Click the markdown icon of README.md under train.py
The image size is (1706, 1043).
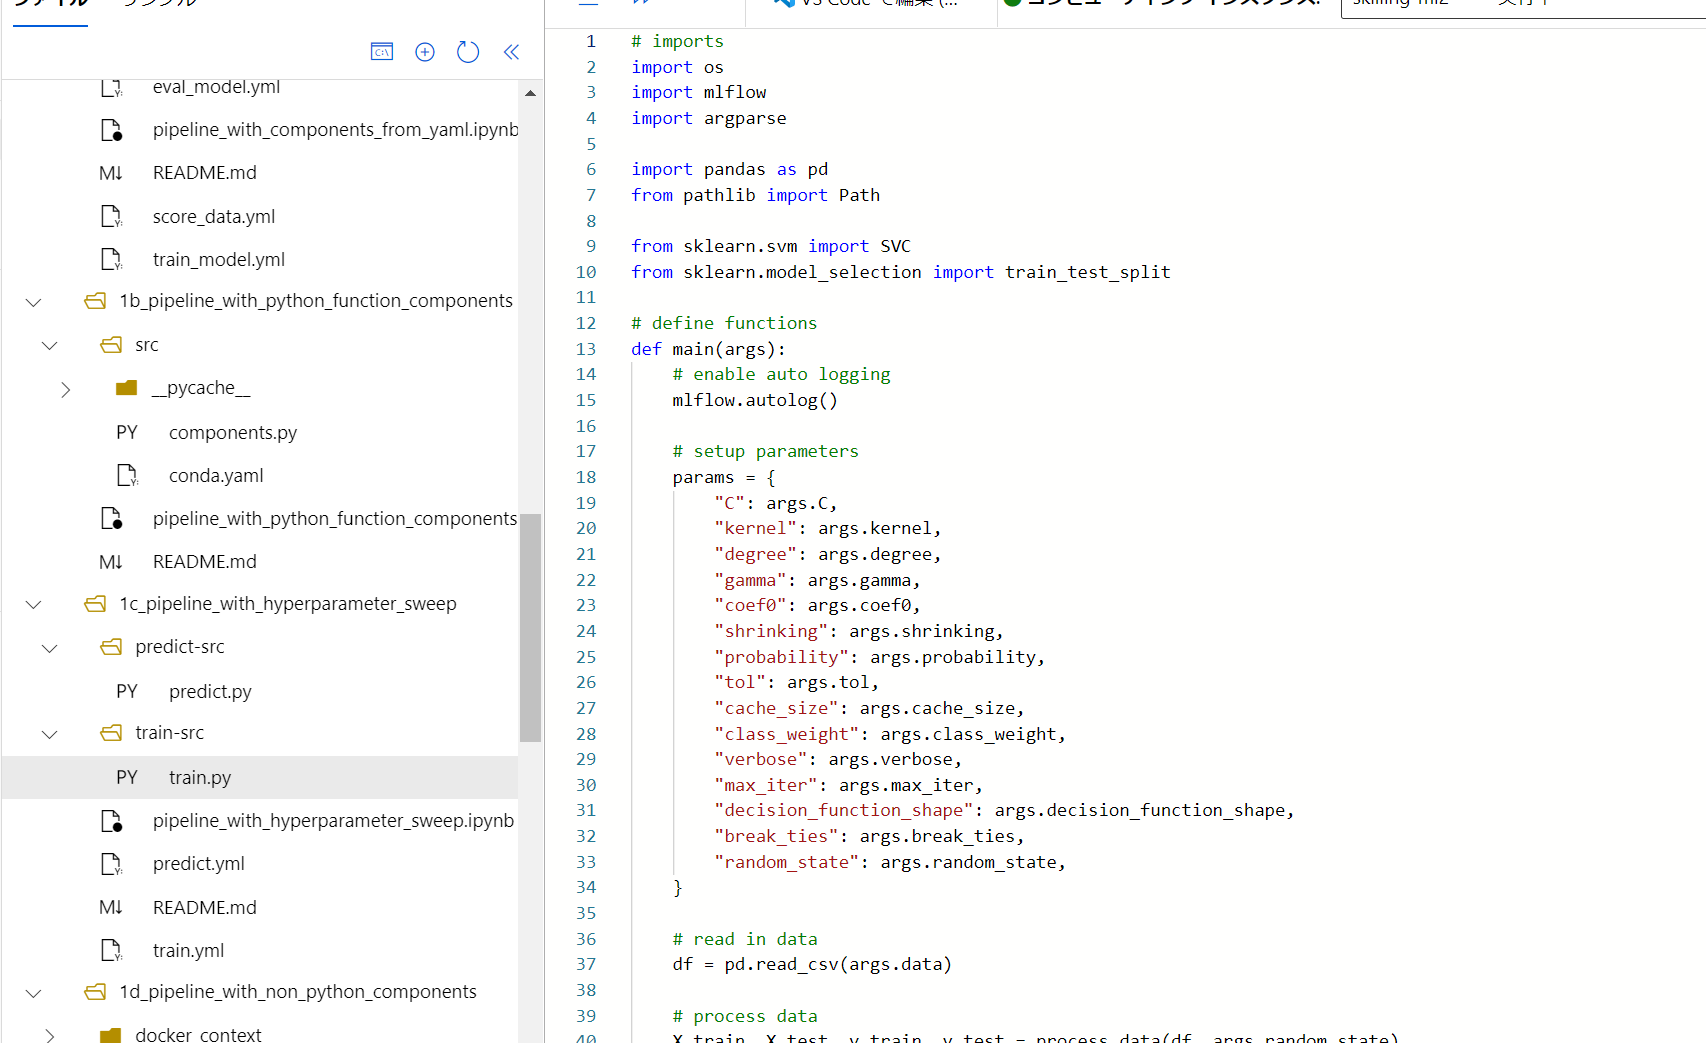click(111, 908)
